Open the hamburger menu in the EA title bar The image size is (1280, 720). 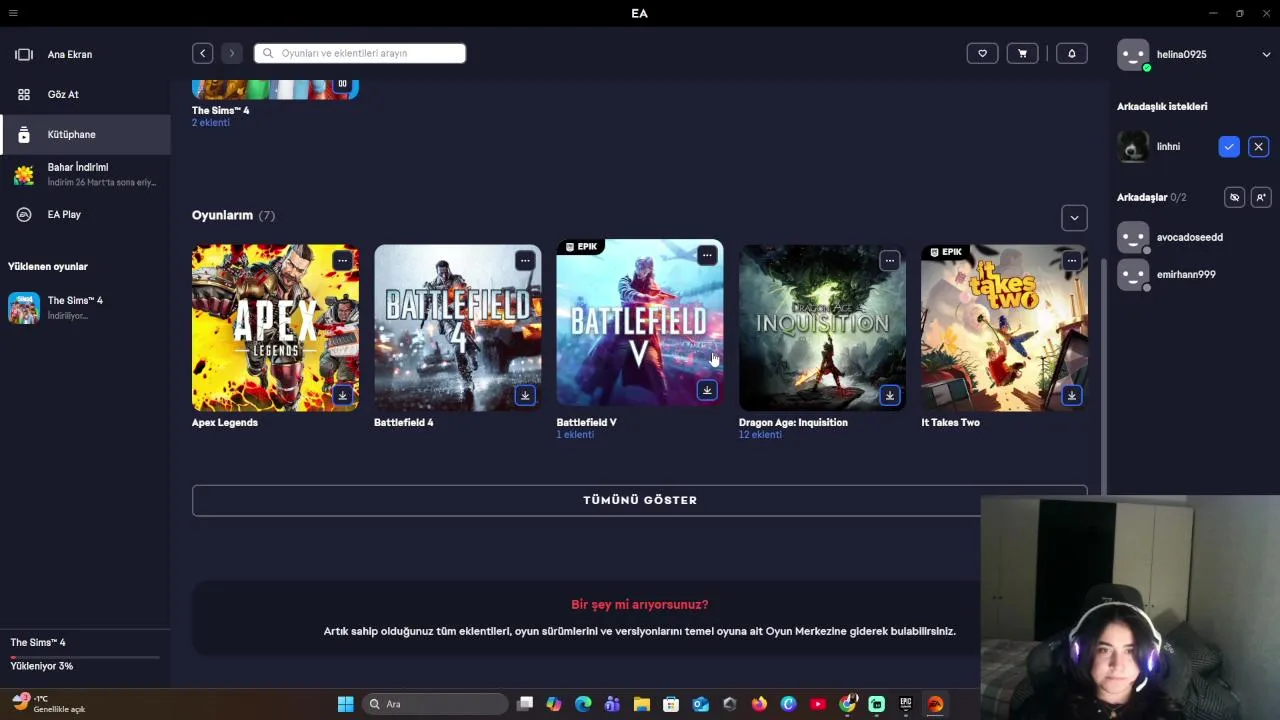13,13
